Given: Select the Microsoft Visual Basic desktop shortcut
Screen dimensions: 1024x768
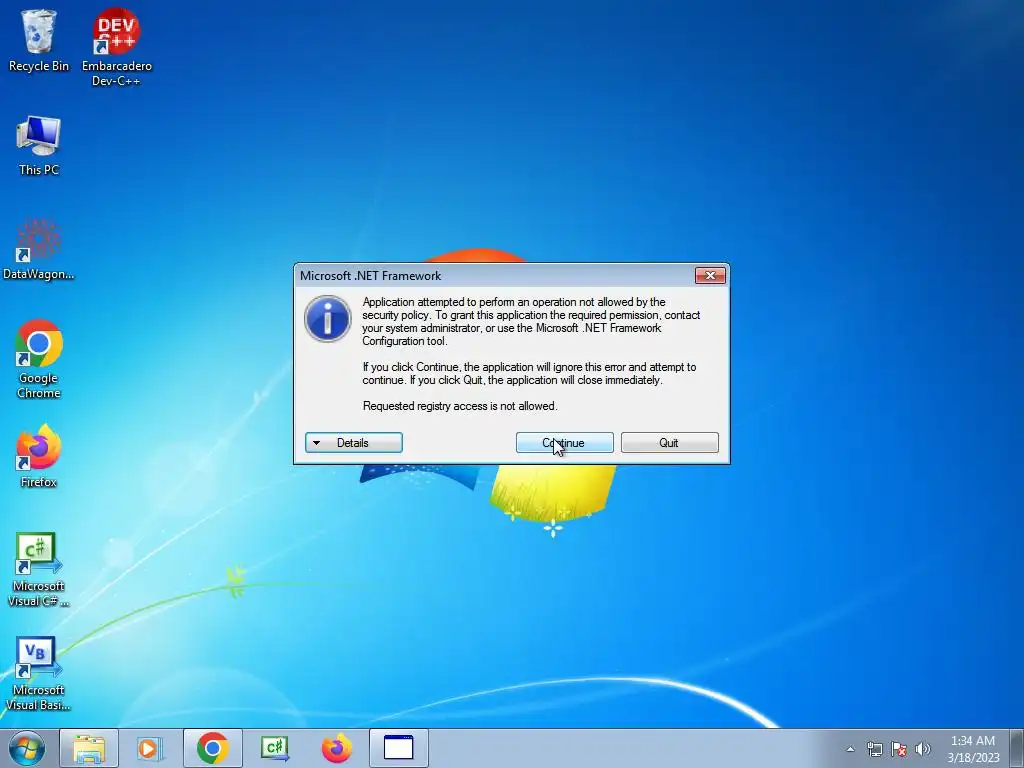Looking at the screenshot, I should pos(39,673).
